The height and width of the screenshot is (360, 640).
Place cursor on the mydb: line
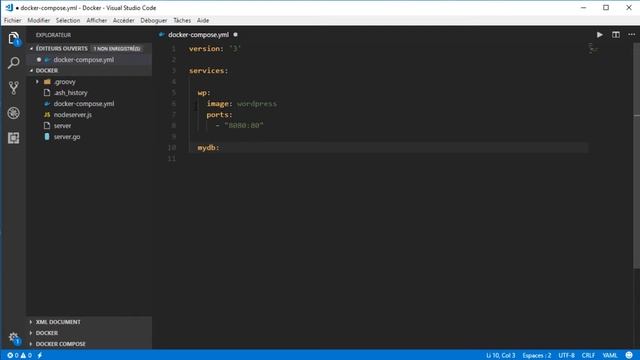[x=208, y=148]
